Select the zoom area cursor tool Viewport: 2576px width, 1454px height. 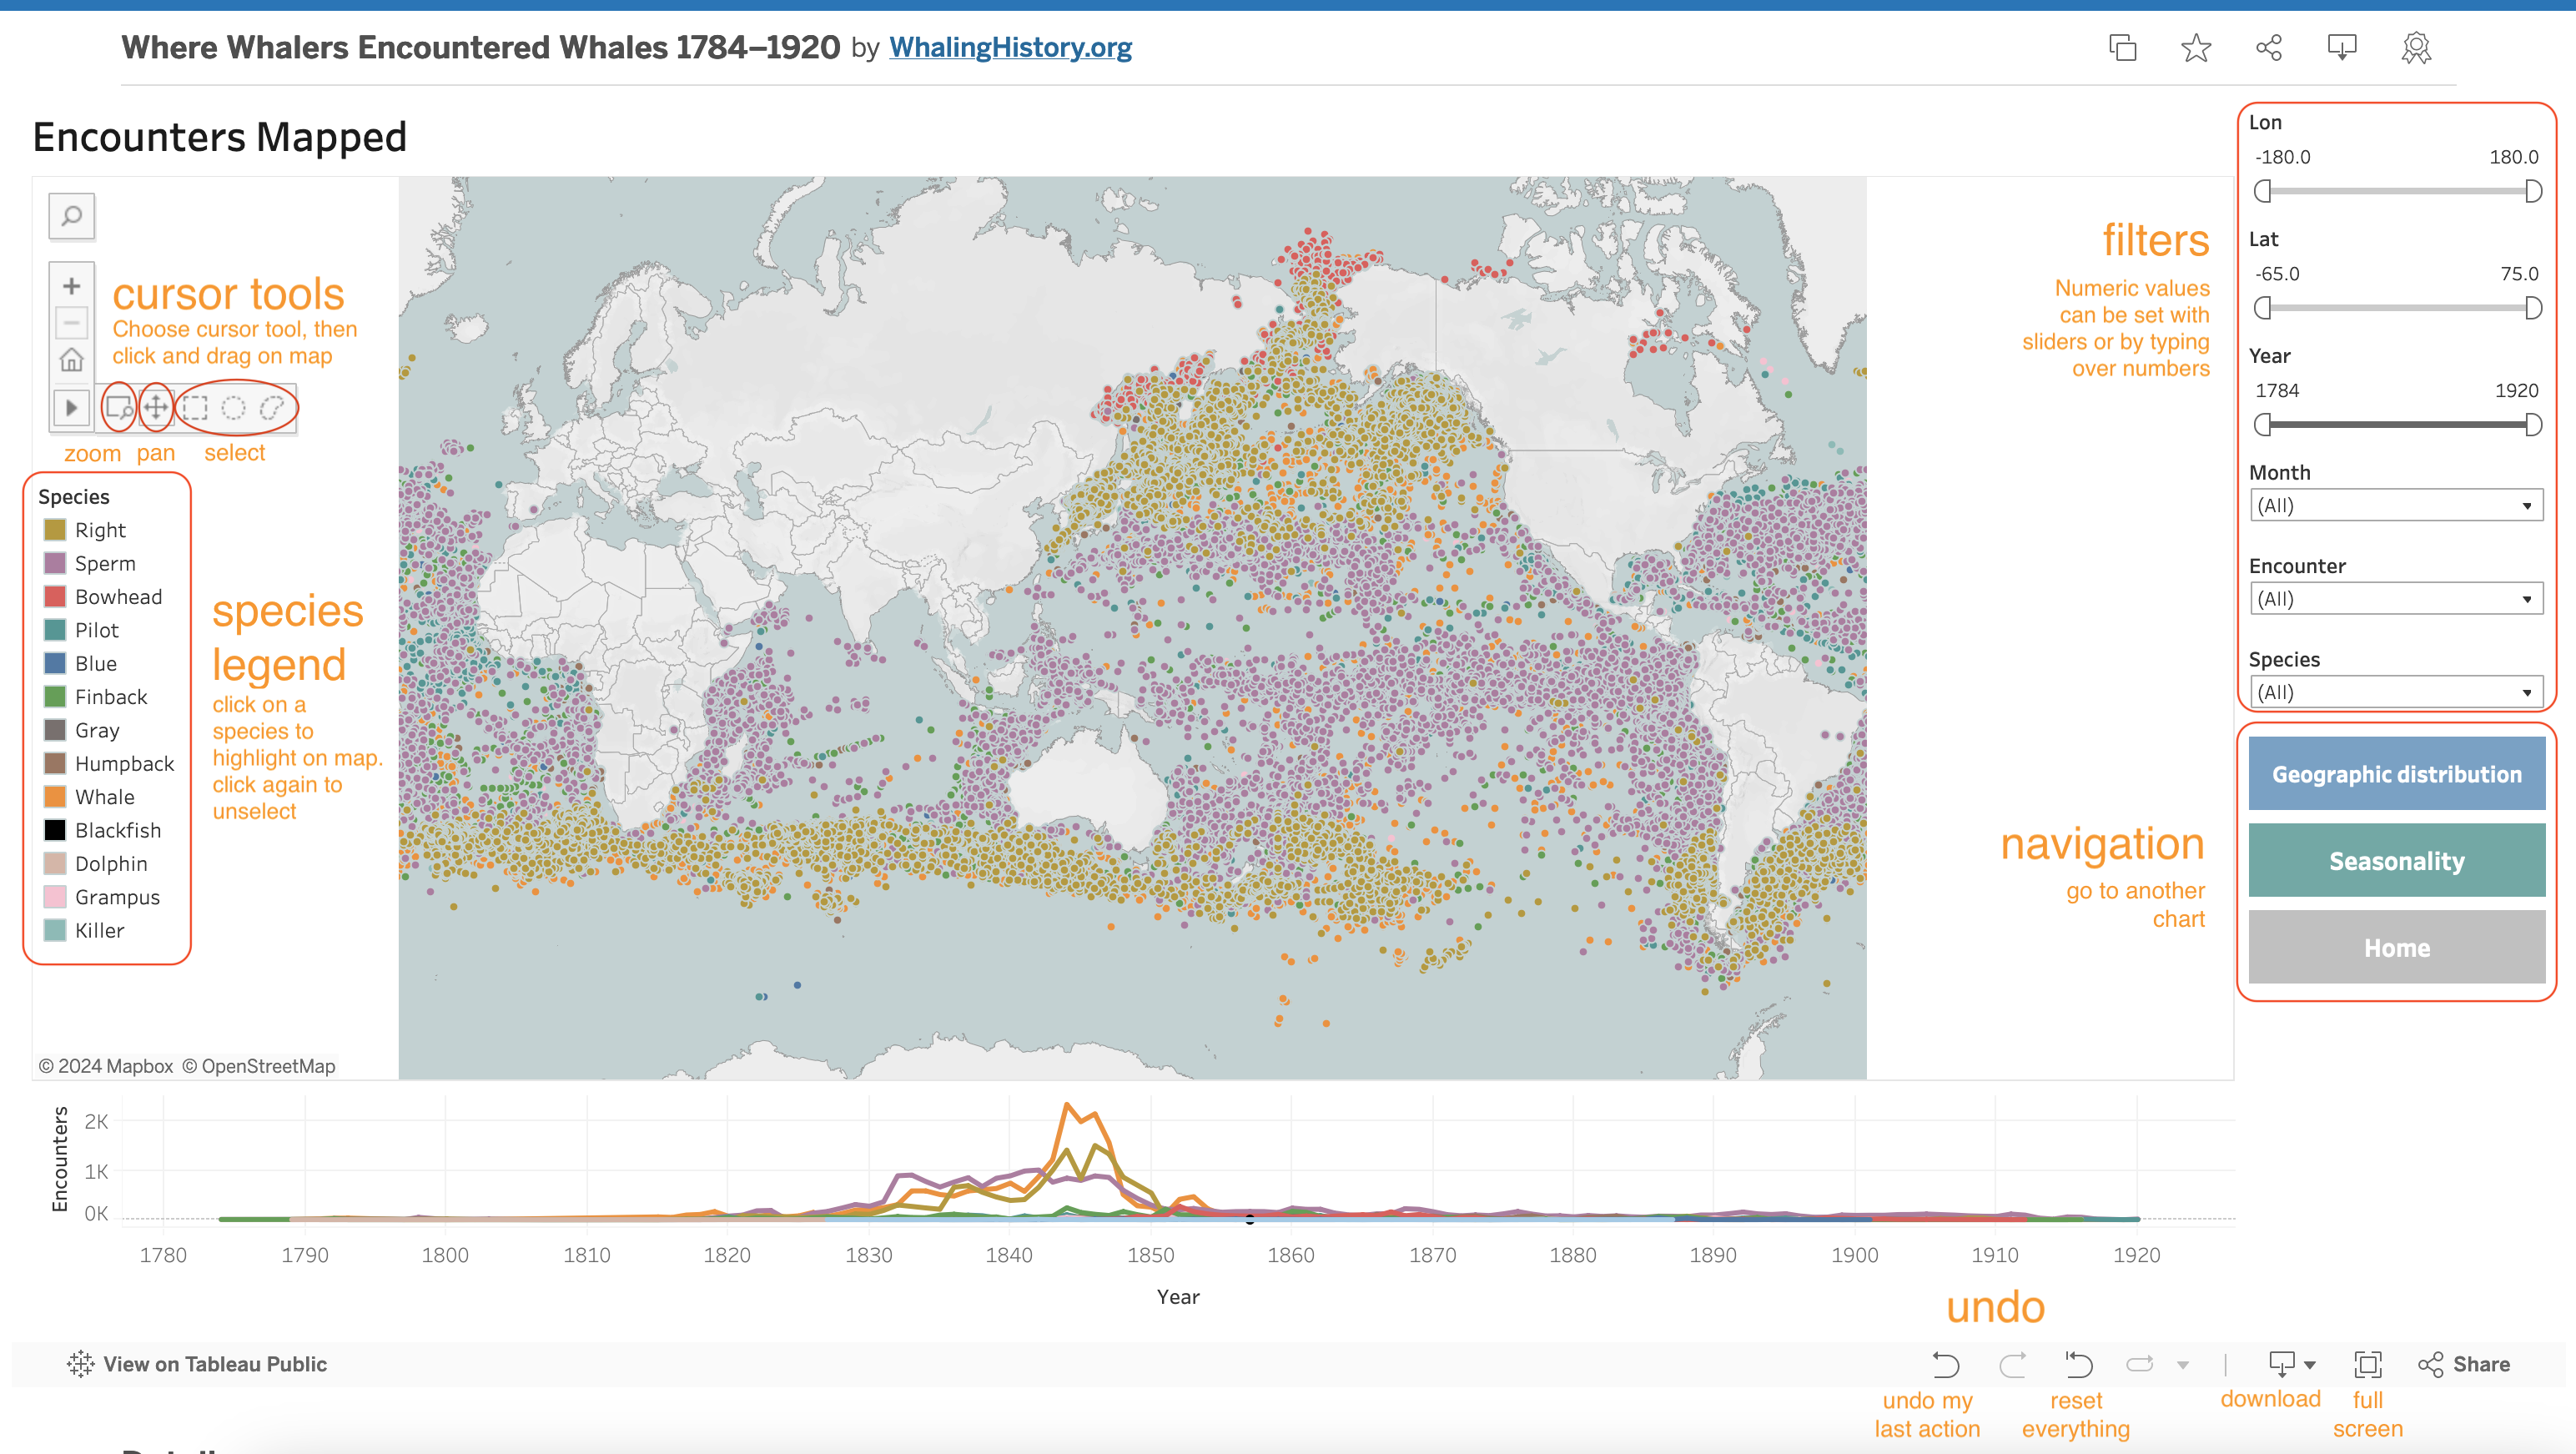click(x=119, y=407)
